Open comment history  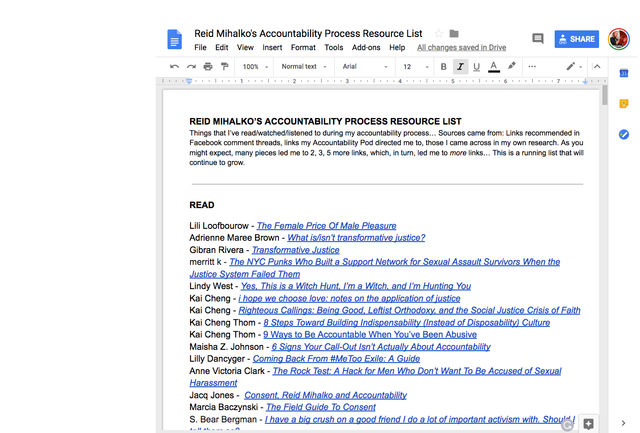[538, 39]
